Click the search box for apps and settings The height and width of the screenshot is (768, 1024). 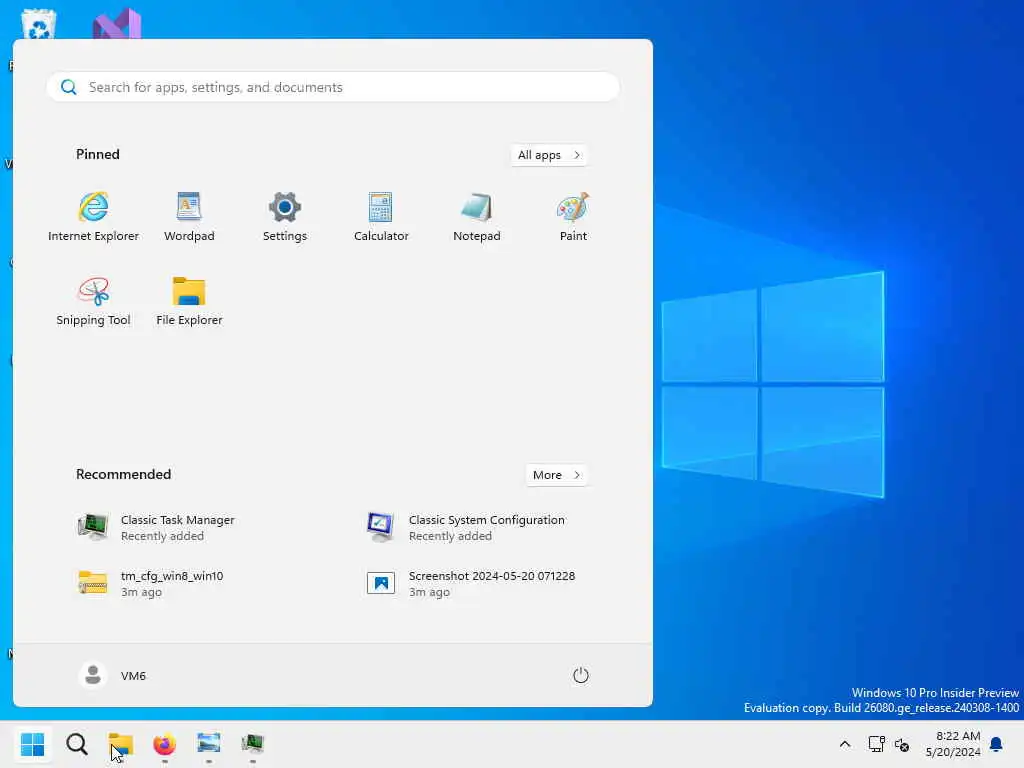(x=333, y=87)
